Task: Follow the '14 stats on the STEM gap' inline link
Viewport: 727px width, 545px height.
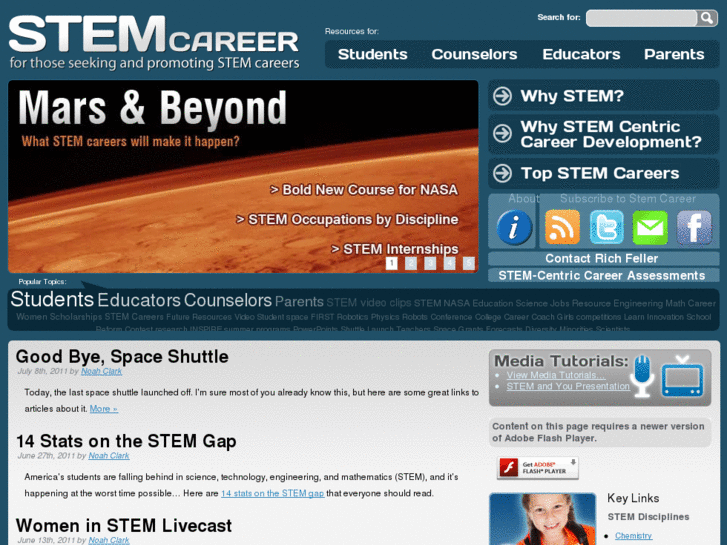Action: point(273,494)
